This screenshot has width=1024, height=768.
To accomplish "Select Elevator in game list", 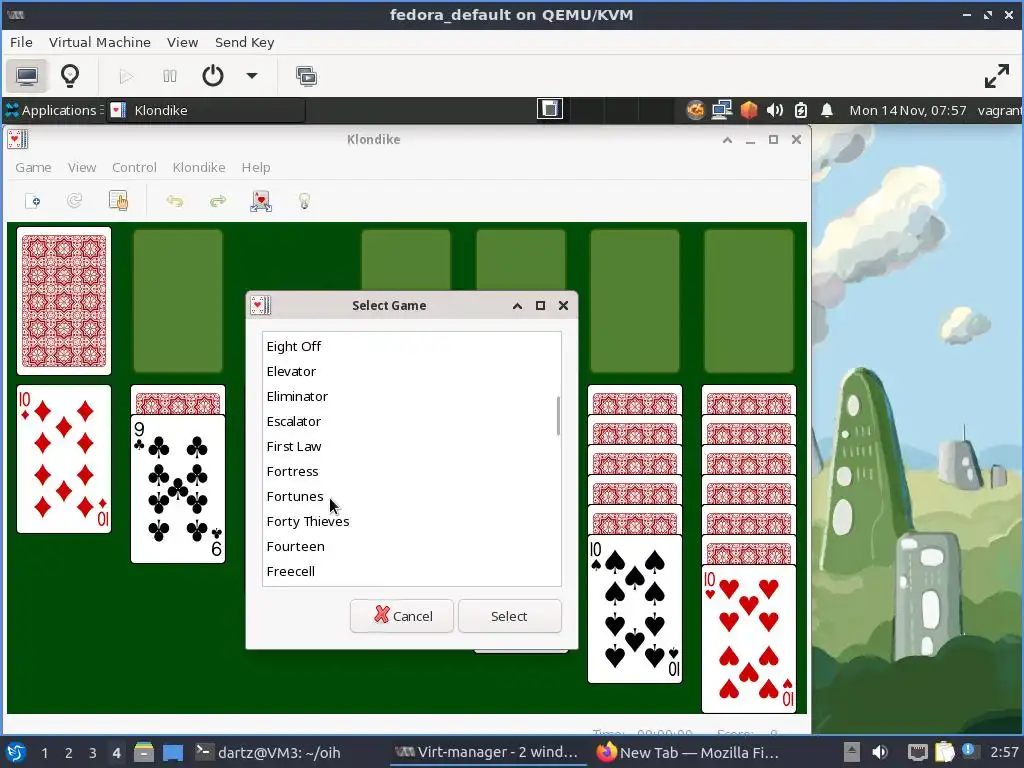I will click(411, 372).
